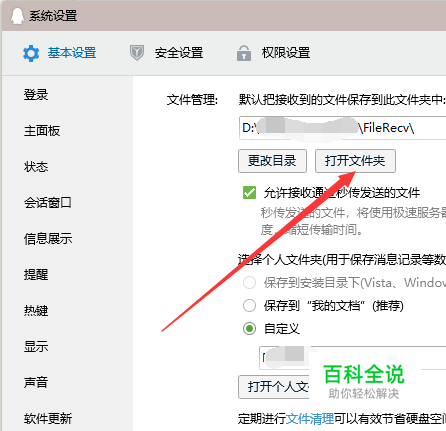
Task: Switch to the 安全设置 tab
Action: tap(179, 53)
